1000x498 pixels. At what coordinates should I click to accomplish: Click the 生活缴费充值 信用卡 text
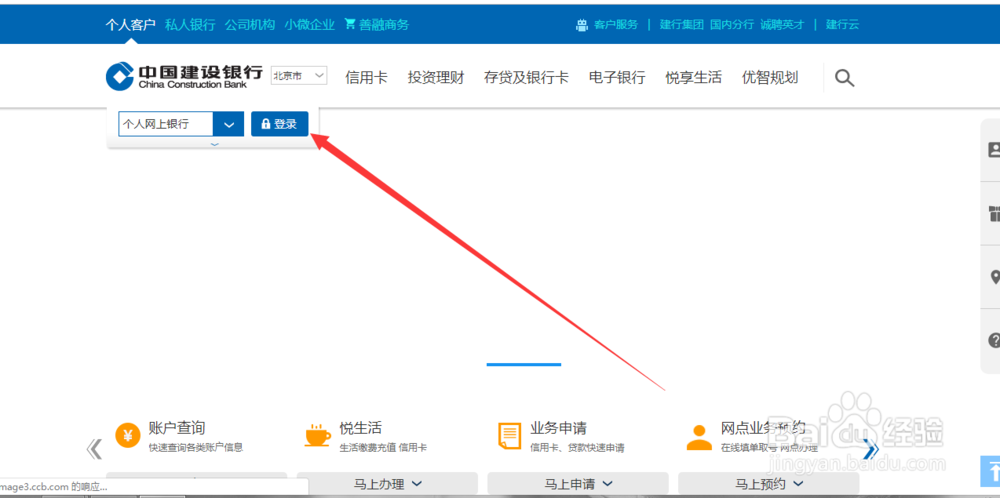(383, 448)
